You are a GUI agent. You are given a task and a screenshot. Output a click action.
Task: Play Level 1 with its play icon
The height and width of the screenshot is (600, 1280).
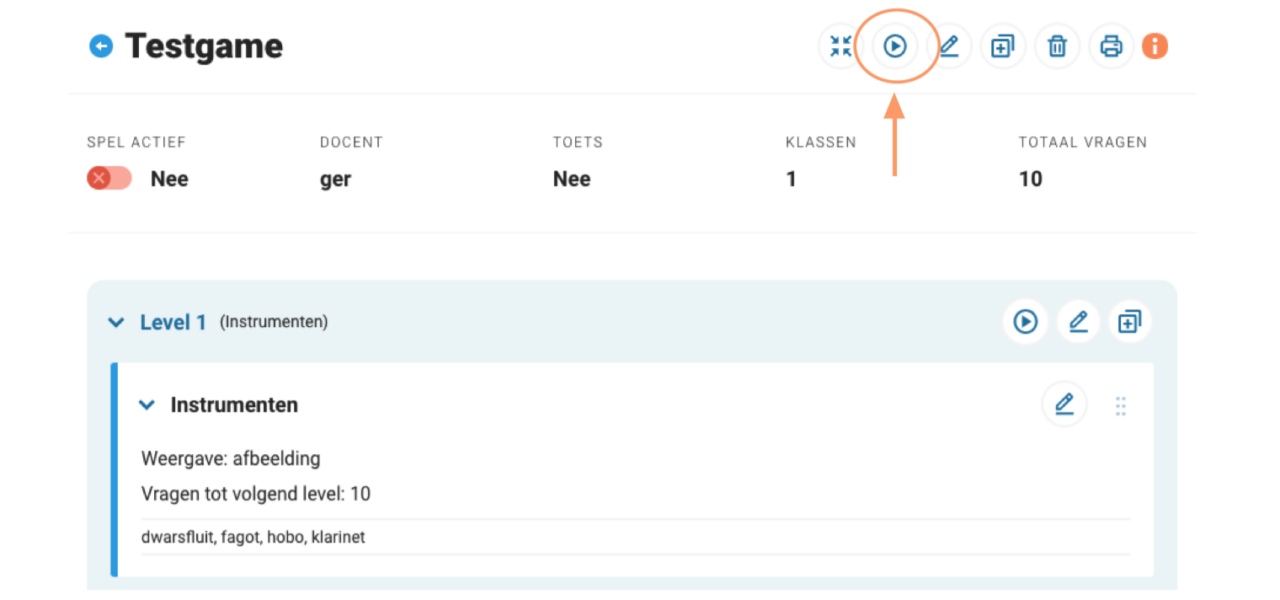(1025, 322)
